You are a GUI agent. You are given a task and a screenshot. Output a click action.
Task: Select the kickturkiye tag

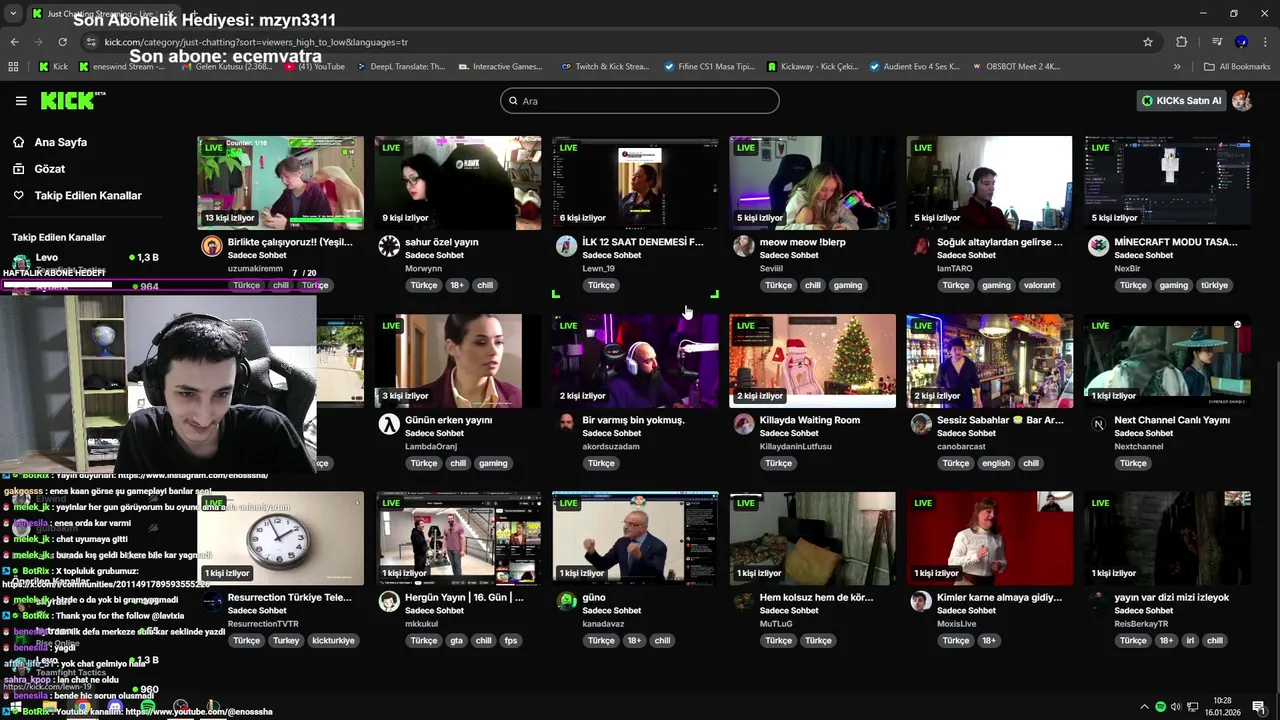(x=334, y=641)
